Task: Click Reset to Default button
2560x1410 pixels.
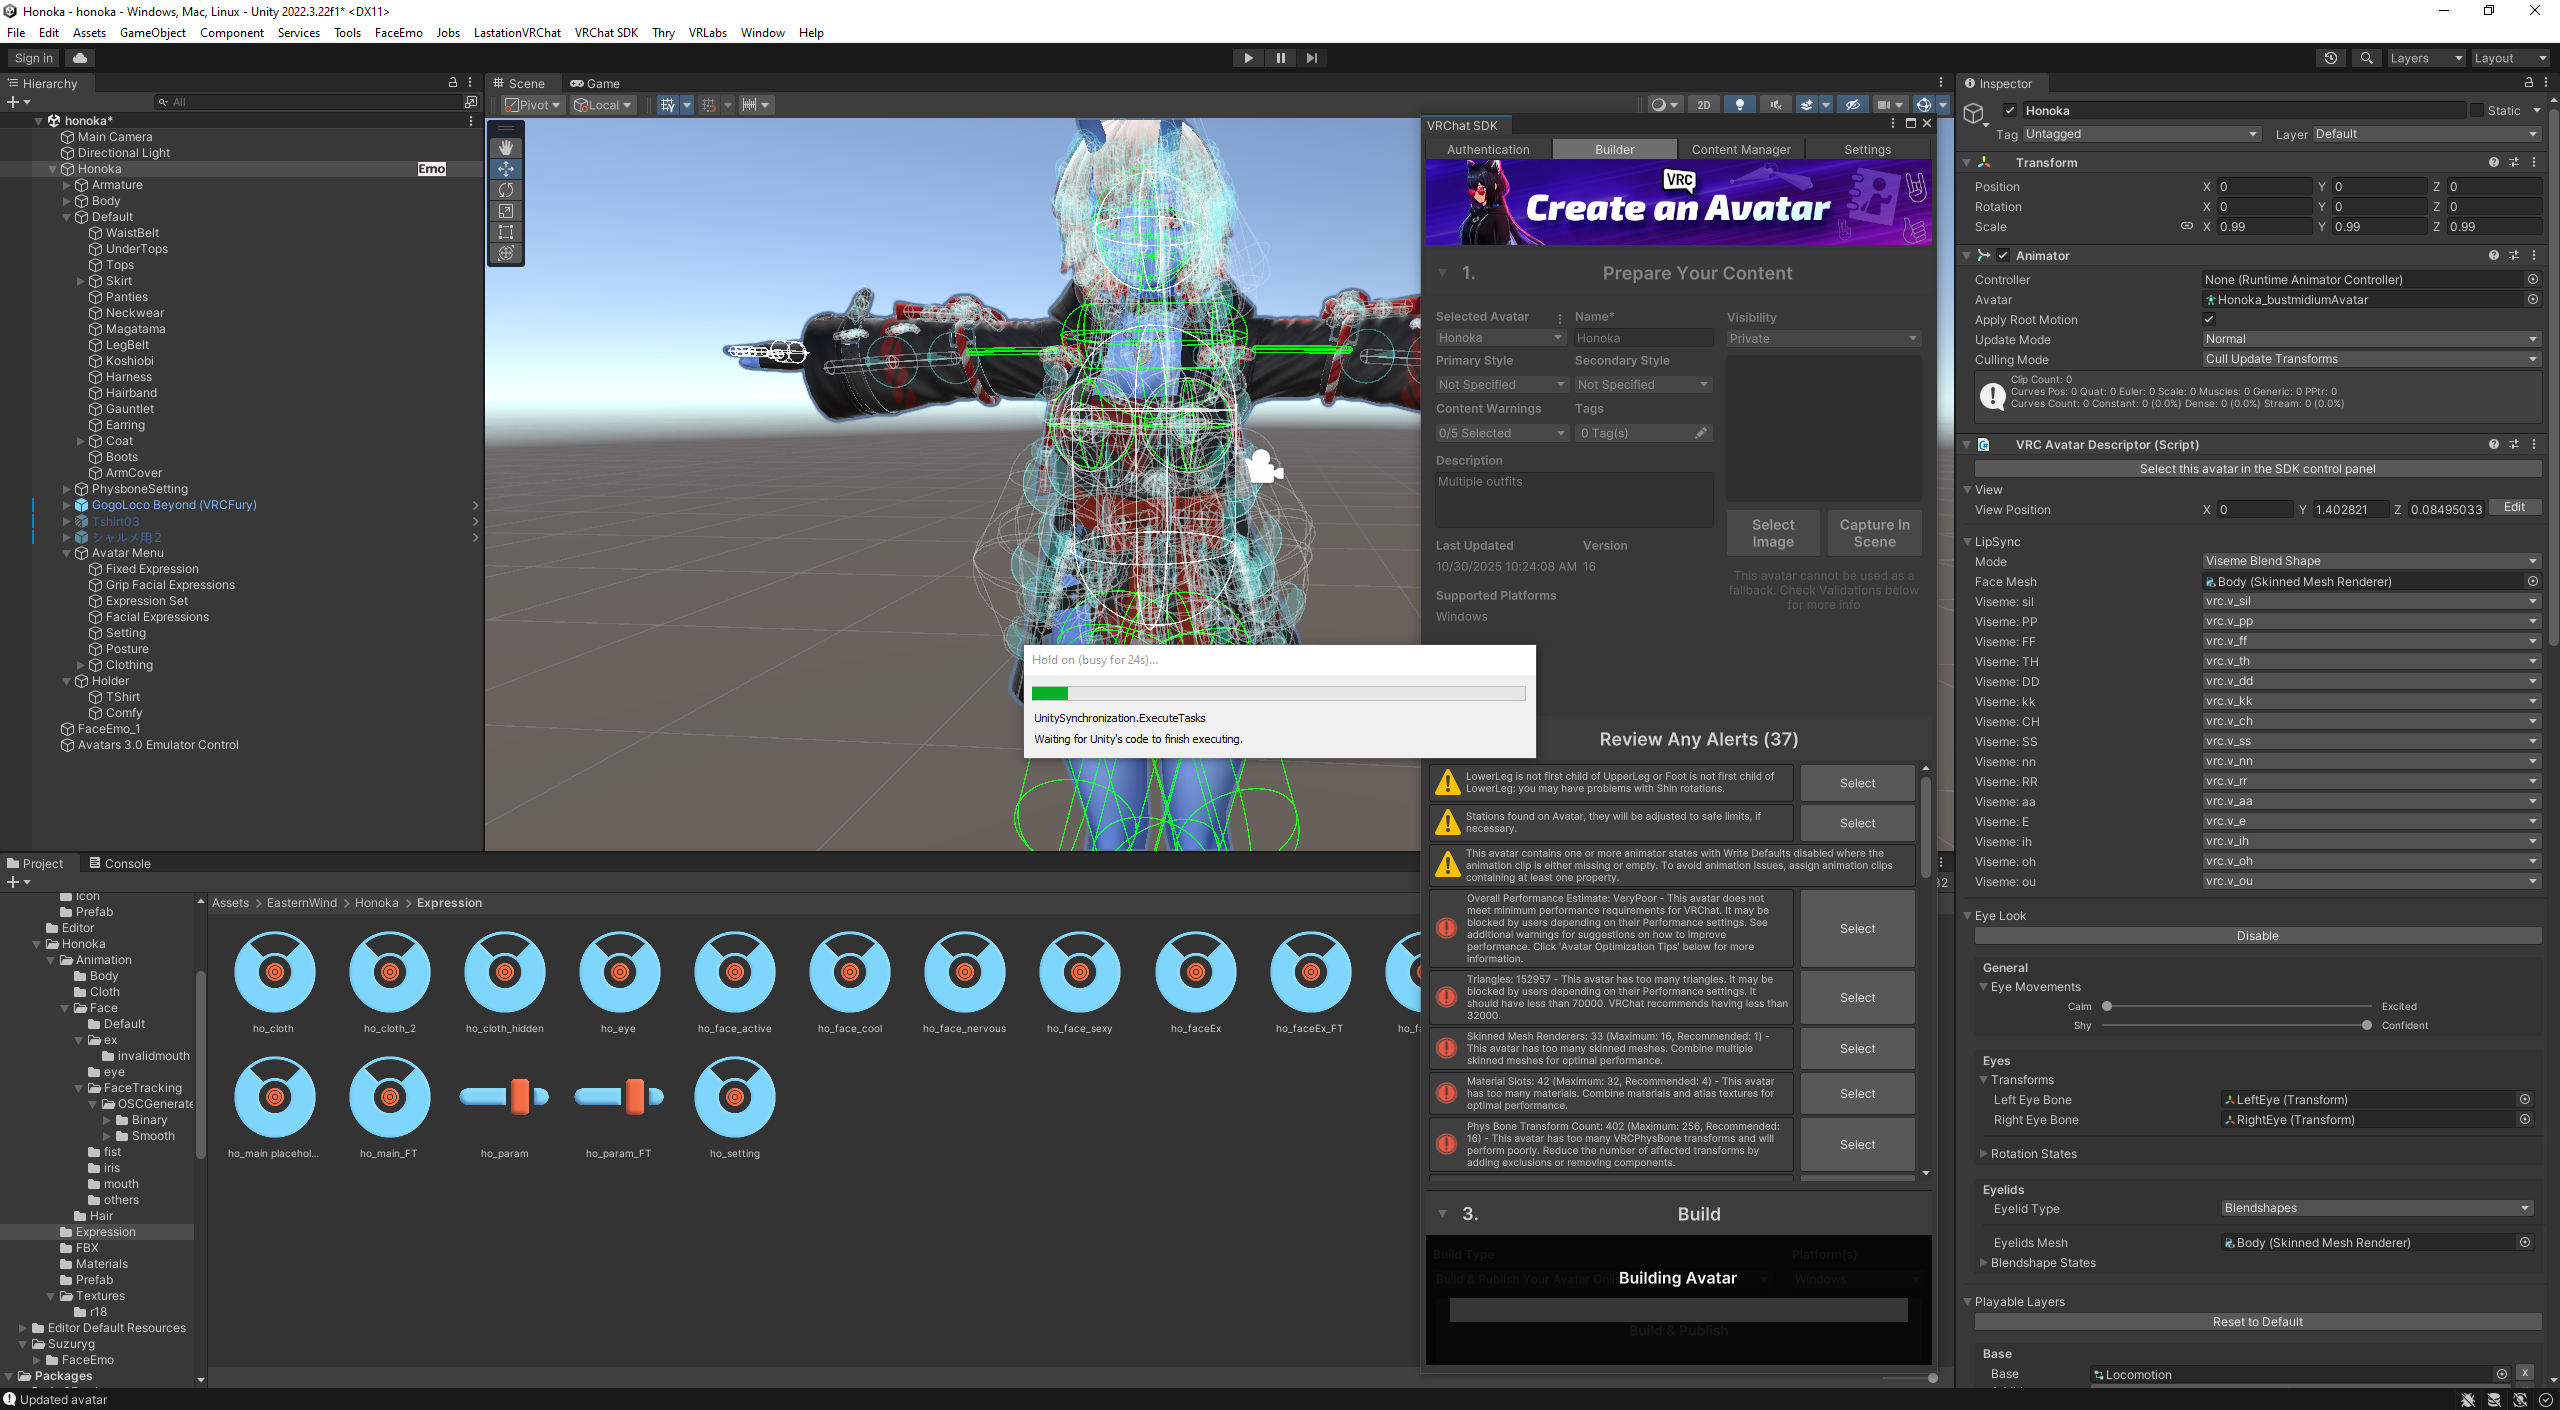Action: pyautogui.click(x=2257, y=1322)
